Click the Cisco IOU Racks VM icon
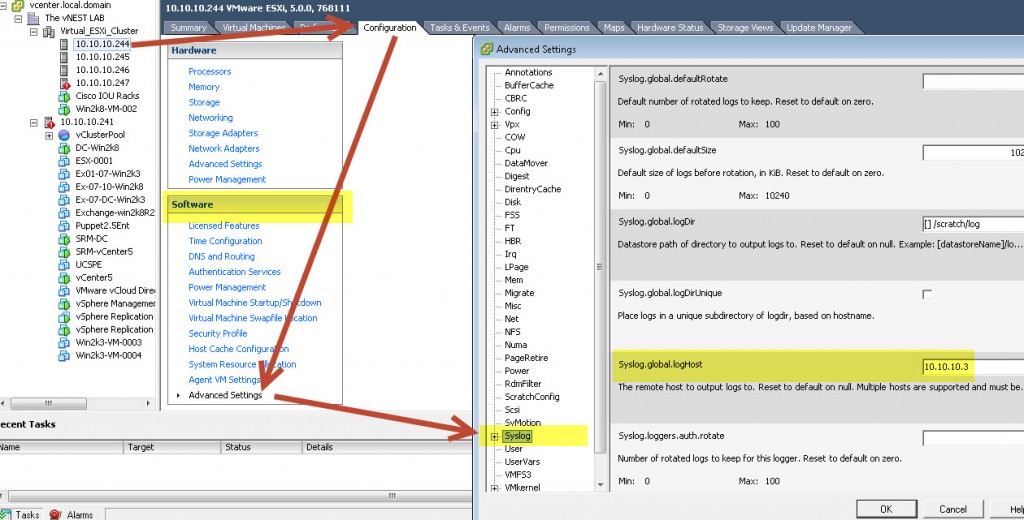The width and height of the screenshot is (1024, 520). [65, 96]
